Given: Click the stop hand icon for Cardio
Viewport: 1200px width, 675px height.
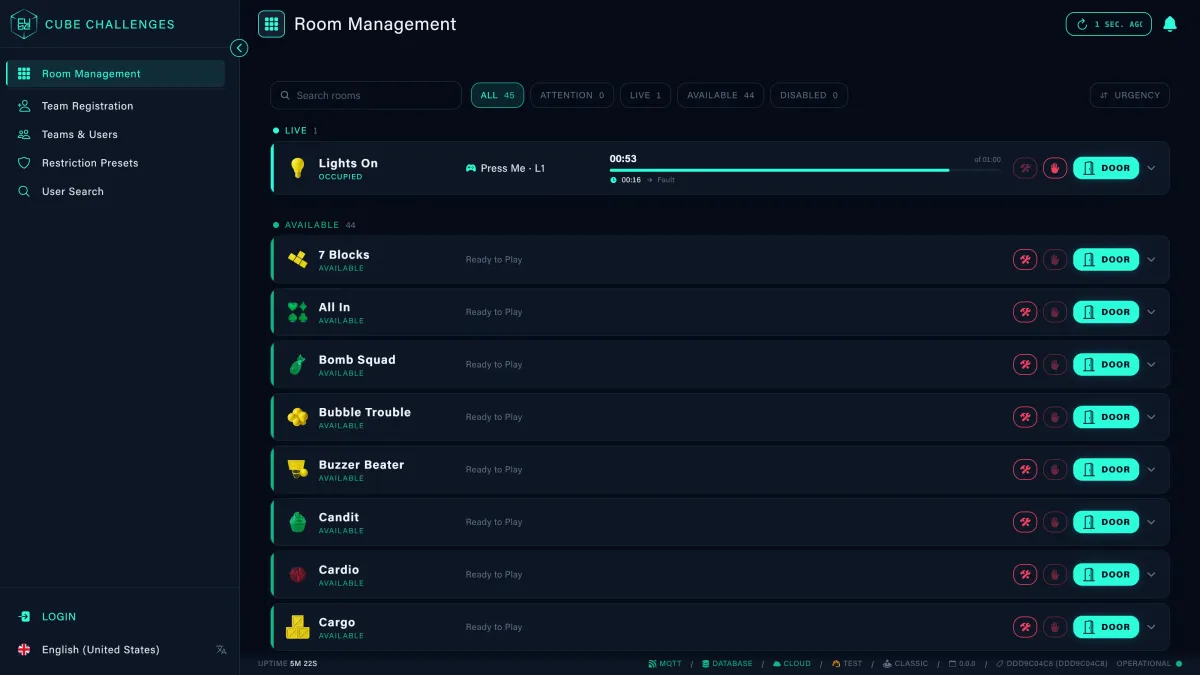Looking at the screenshot, I should (x=1055, y=574).
